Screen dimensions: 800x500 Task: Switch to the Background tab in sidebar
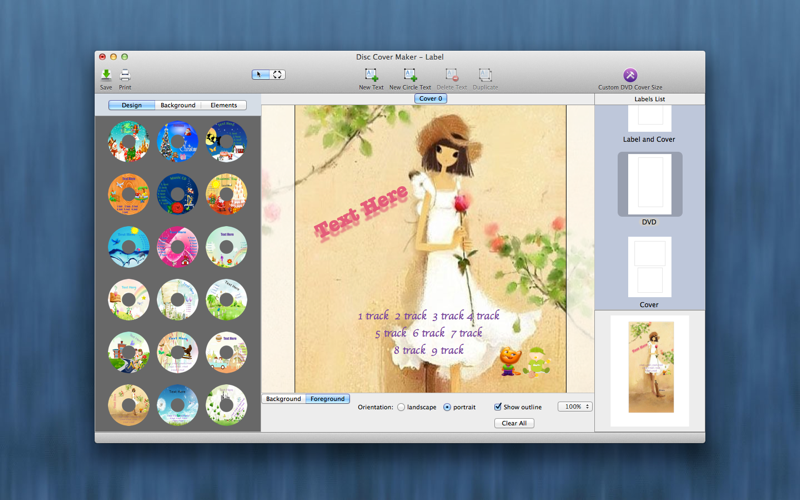point(178,105)
